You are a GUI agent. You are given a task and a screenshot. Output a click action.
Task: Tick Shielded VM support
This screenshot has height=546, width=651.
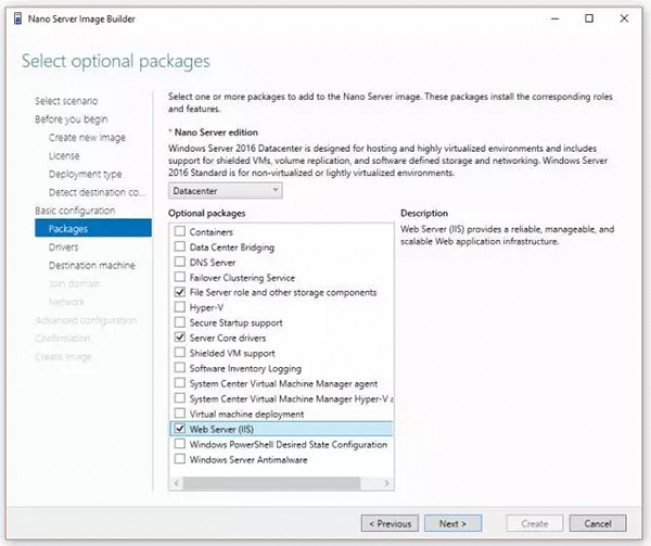(180, 353)
